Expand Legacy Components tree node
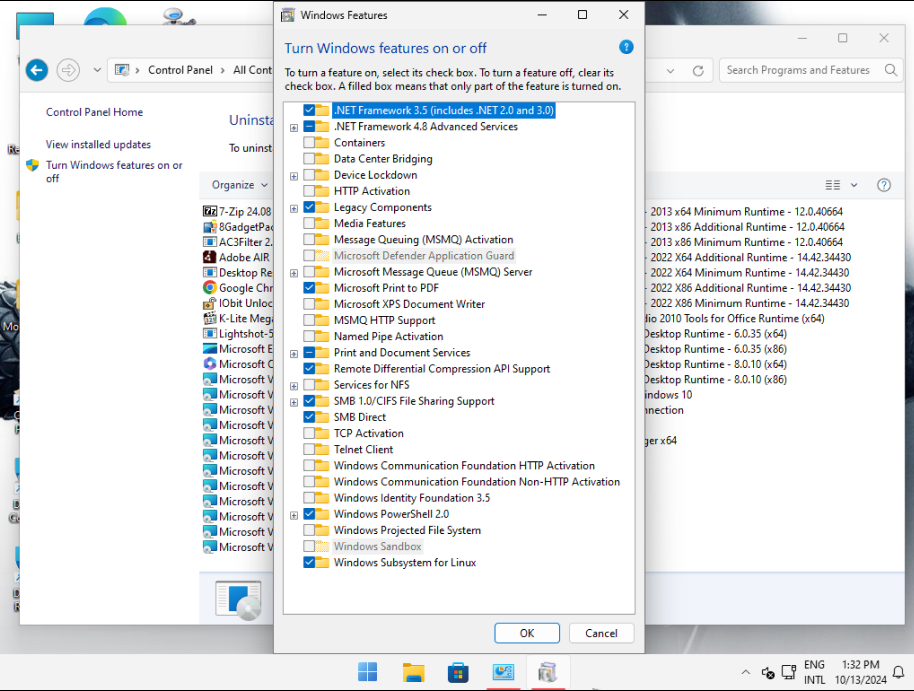This screenshot has height=691, width=914. 294,208
